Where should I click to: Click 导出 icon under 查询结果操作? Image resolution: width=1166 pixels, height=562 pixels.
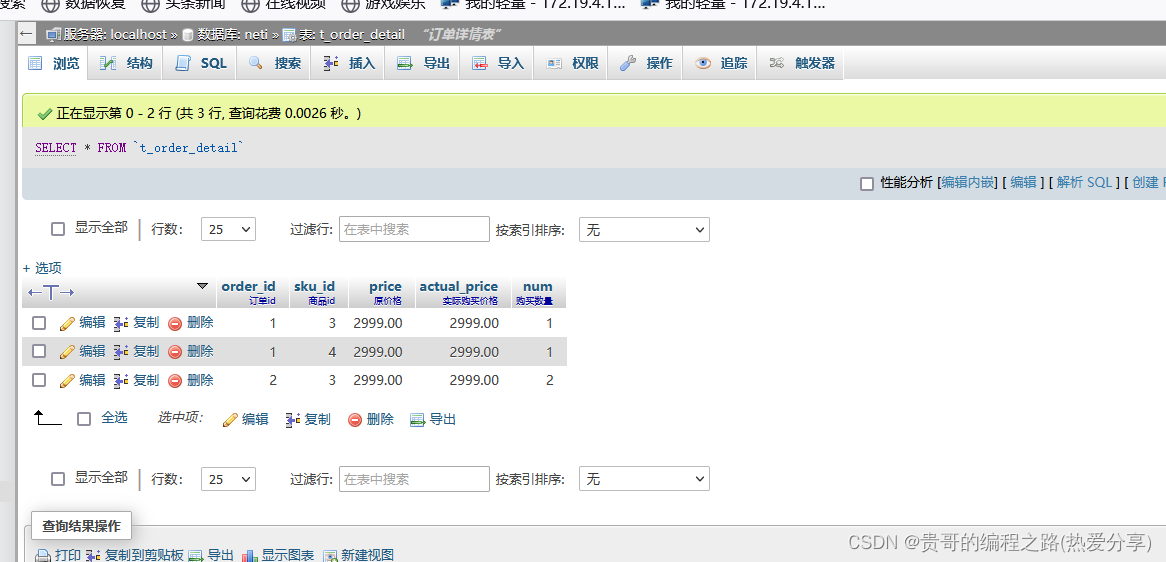pyautogui.click(x=196, y=555)
